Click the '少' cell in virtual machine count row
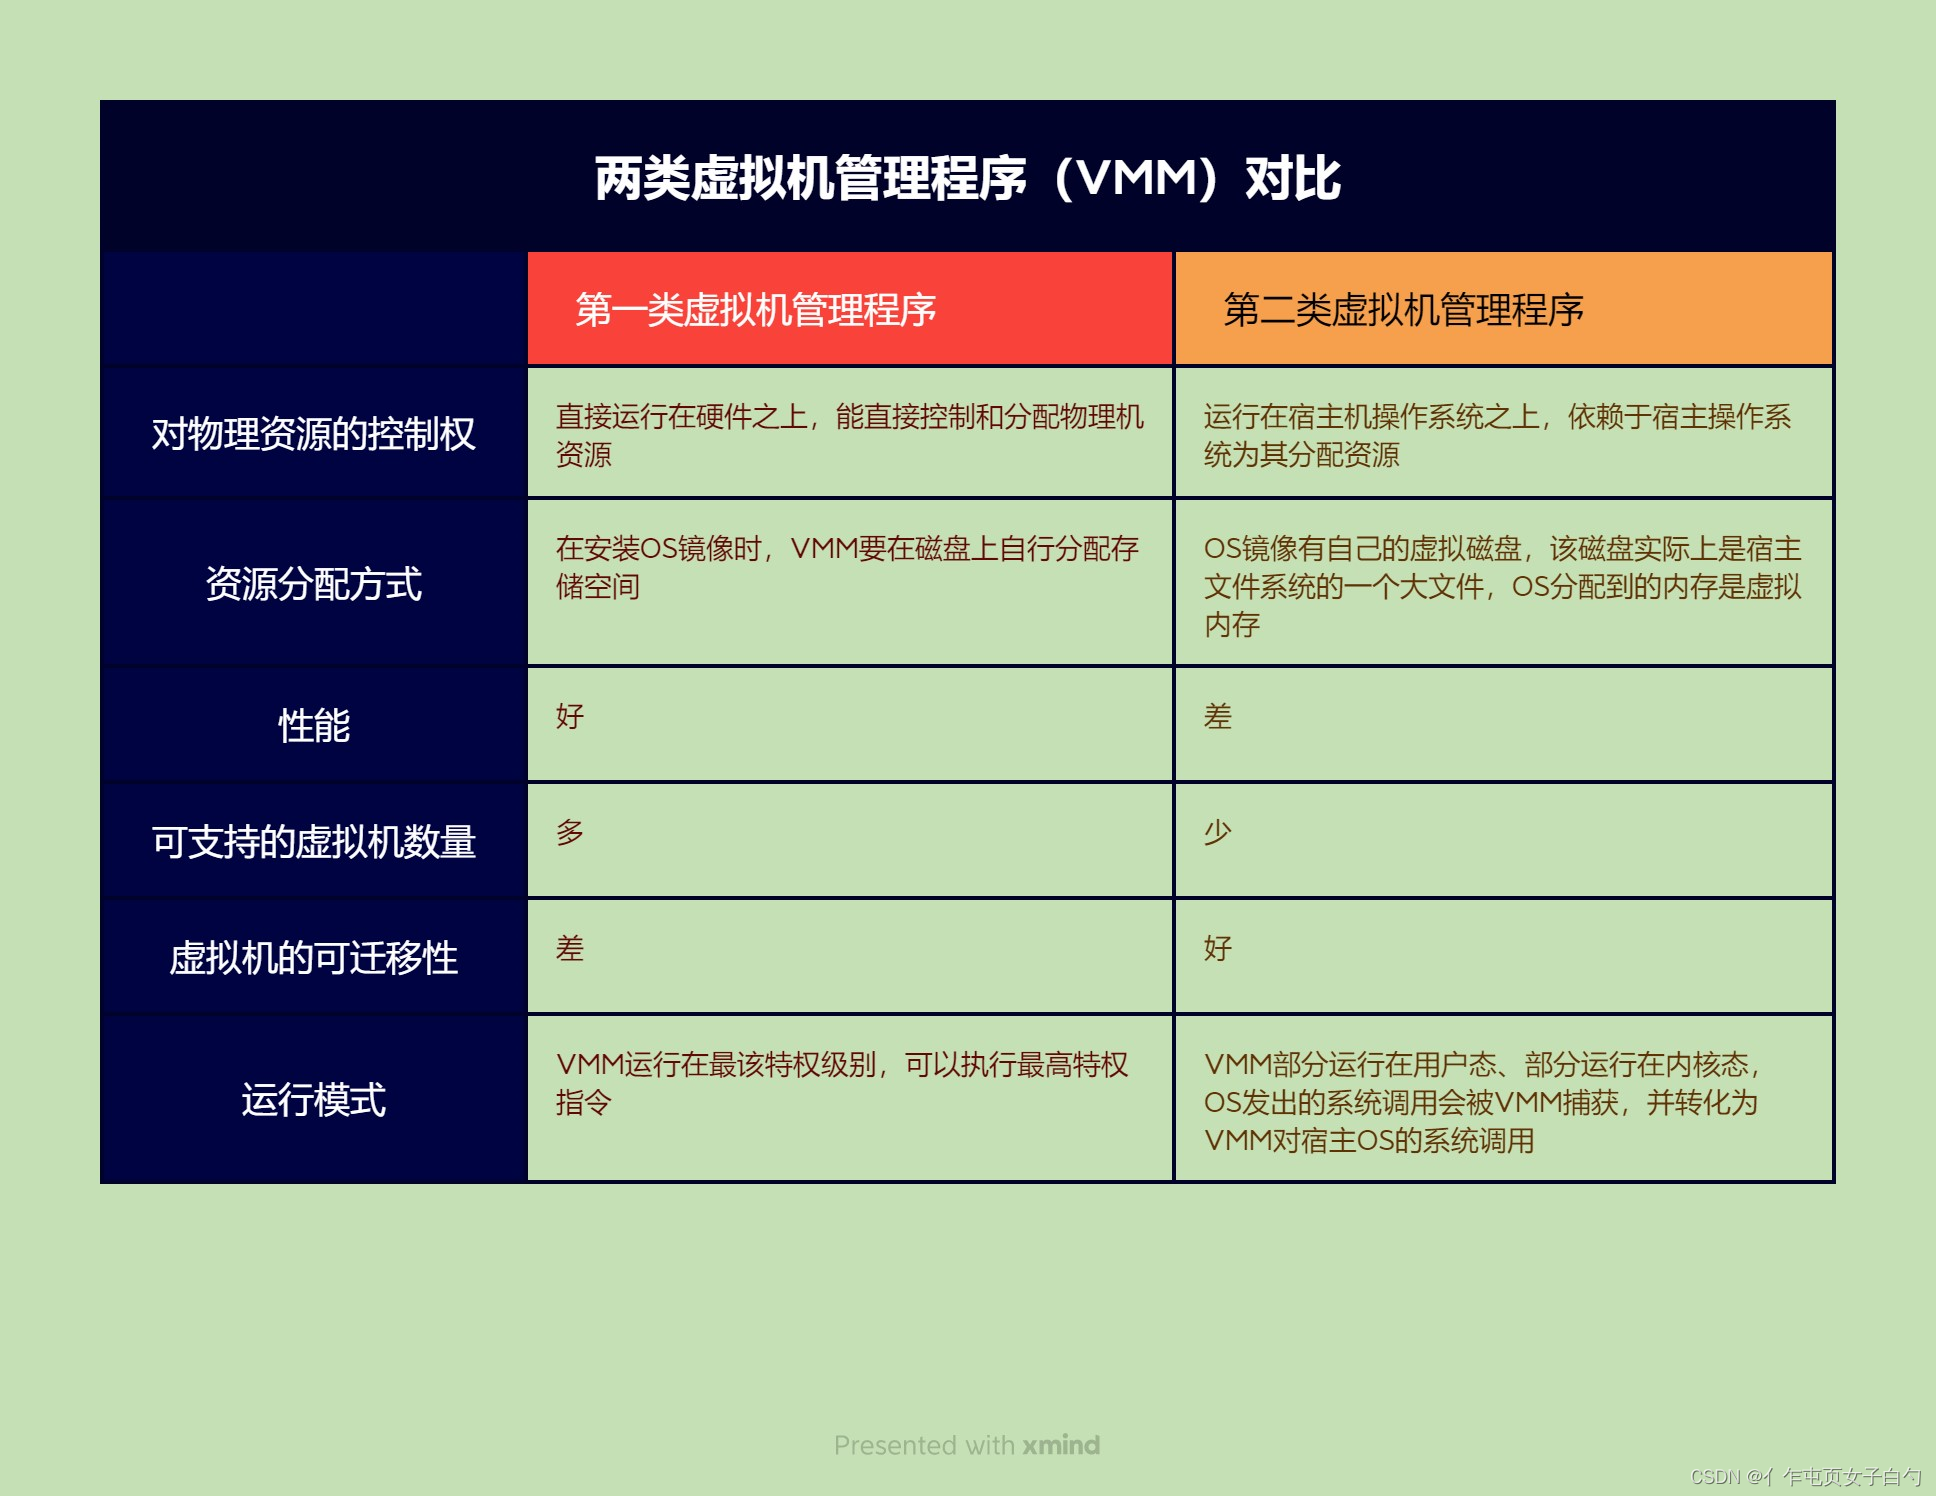The height and width of the screenshot is (1496, 1936). pos(1217,833)
